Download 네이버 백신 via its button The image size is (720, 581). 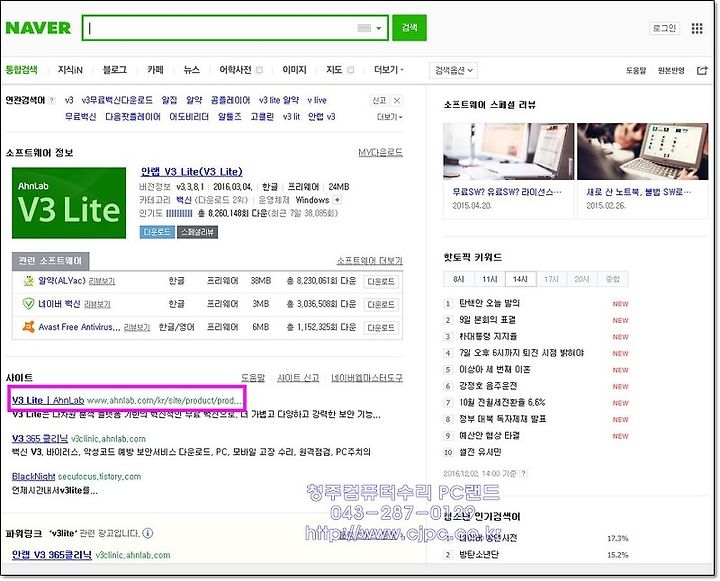(x=381, y=305)
